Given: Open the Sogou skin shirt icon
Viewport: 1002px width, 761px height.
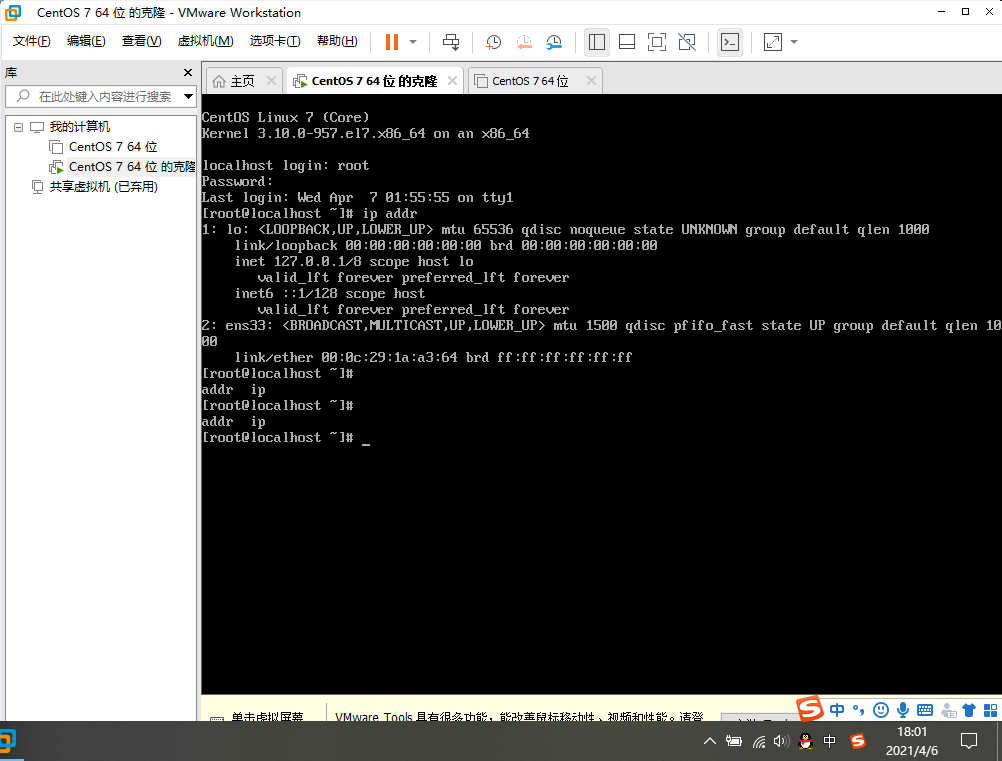Looking at the screenshot, I should pos(969,710).
